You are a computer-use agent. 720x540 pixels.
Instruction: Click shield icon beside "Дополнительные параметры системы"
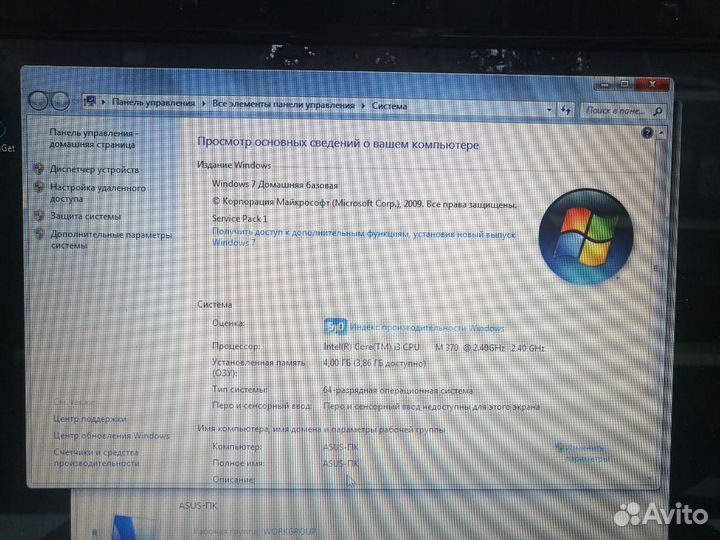[x=40, y=234]
